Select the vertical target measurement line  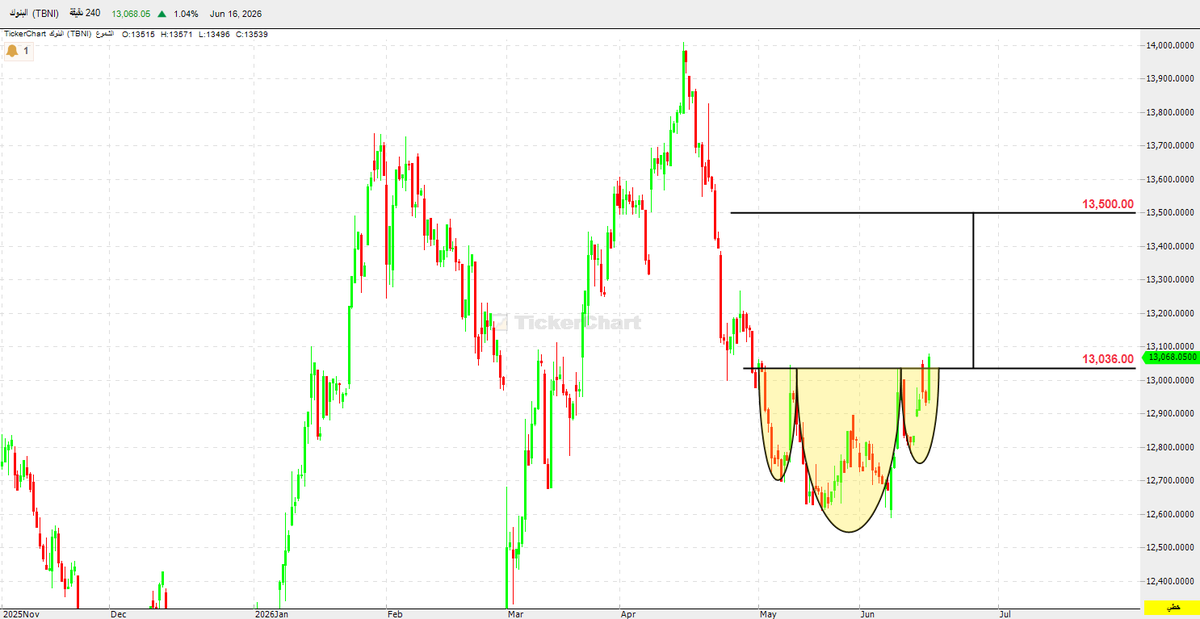click(x=973, y=290)
